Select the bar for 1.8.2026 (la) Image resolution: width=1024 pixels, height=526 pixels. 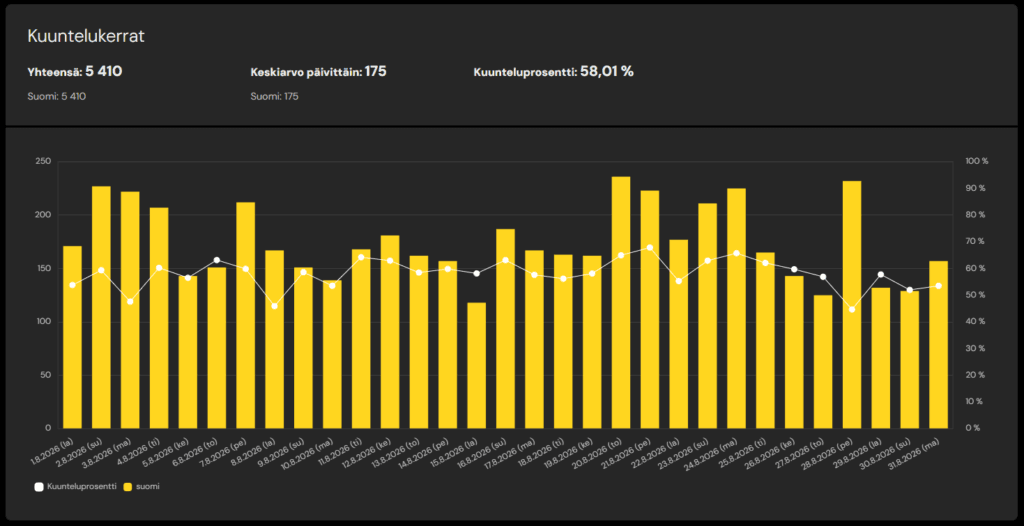click(x=72, y=337)
